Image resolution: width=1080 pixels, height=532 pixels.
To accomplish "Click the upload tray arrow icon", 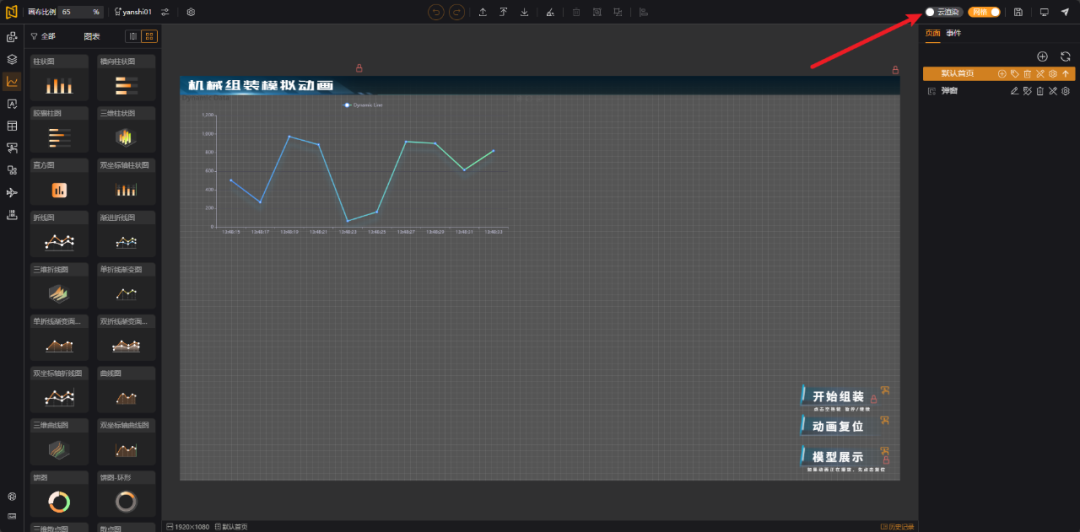I will [483, 12].
